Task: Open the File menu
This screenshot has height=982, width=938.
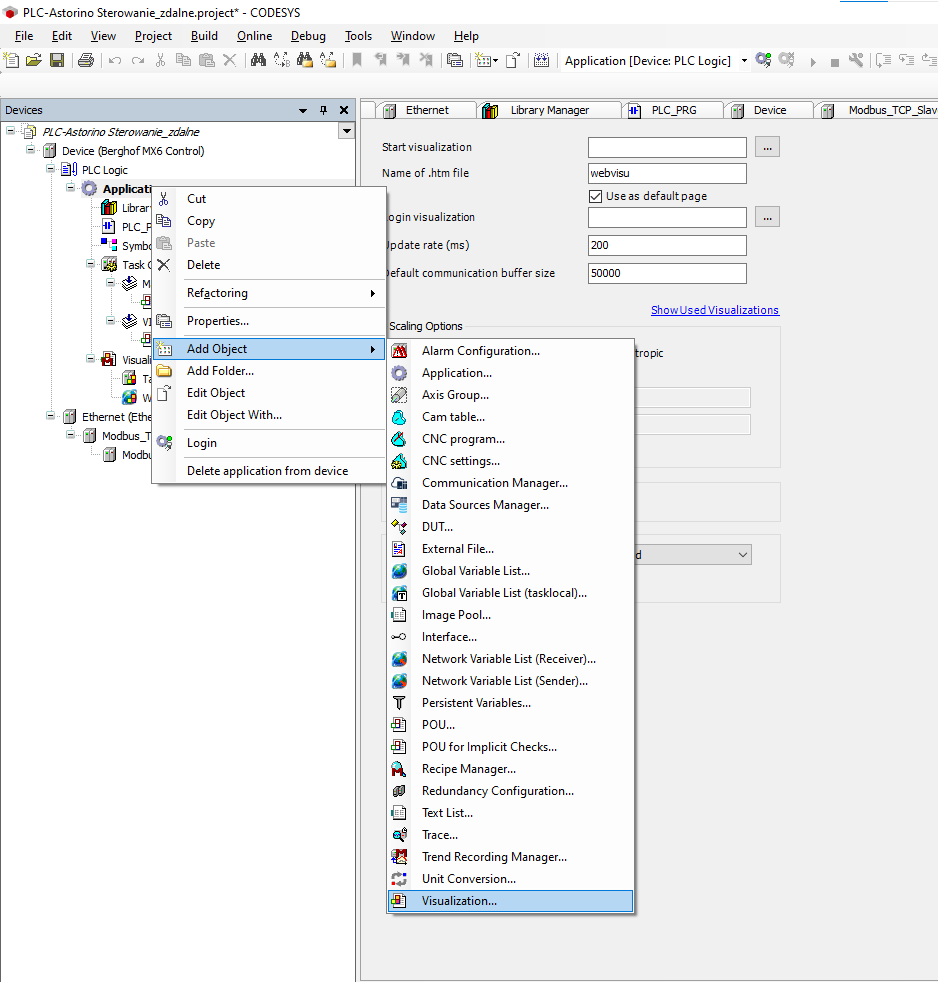Action: (24, 36)
